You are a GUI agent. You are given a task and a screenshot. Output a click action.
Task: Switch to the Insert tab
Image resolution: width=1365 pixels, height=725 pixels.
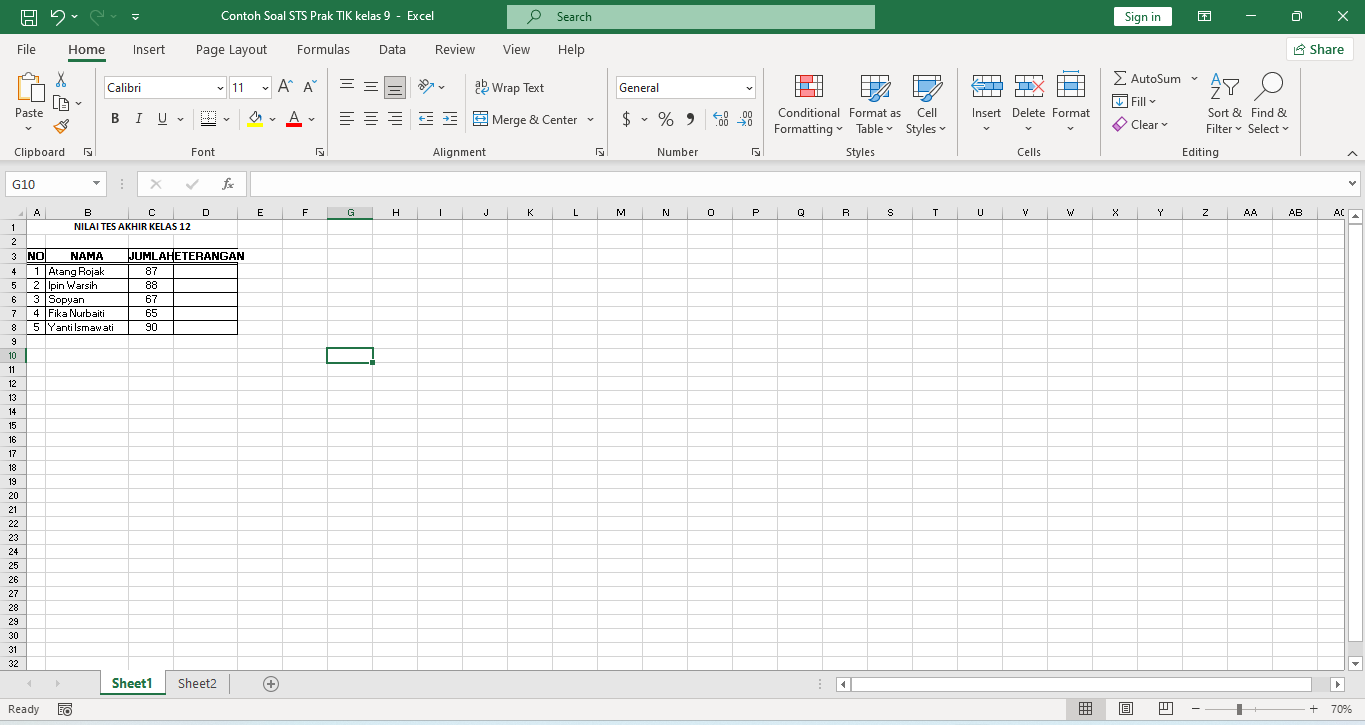149,49
